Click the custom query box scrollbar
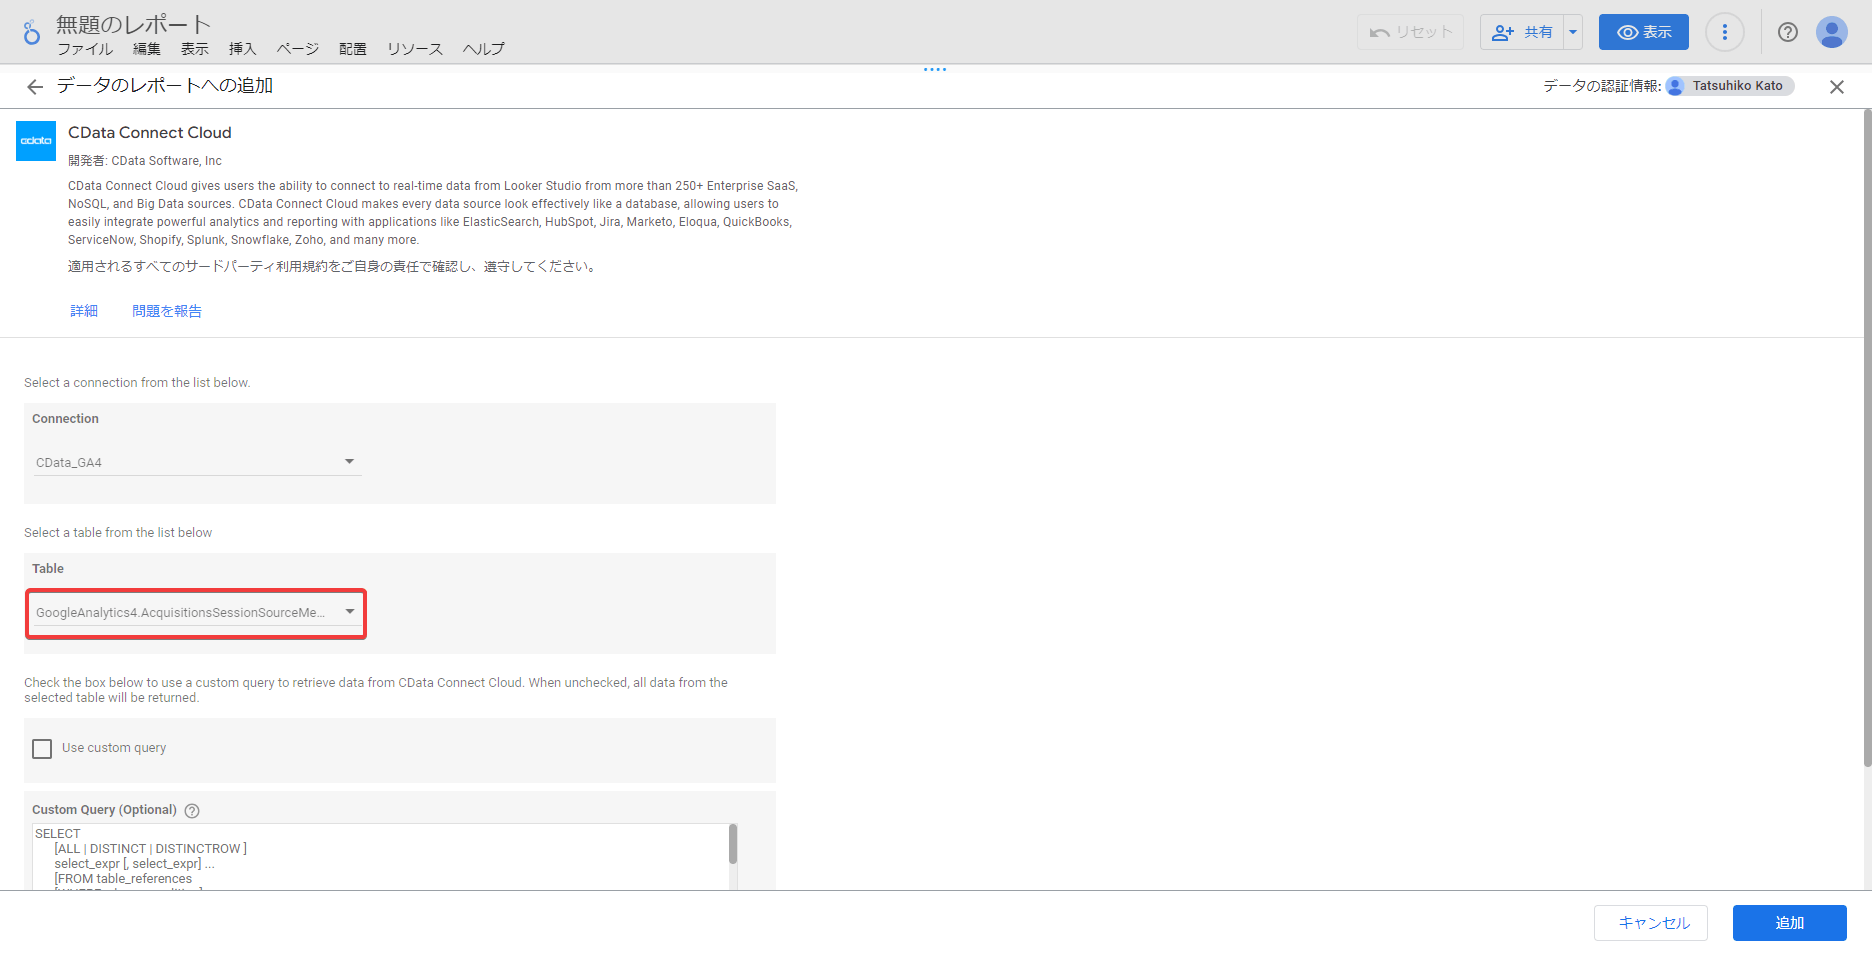Screen dimensions: 1872x961 pyautogui.click(x=733, y=844)
